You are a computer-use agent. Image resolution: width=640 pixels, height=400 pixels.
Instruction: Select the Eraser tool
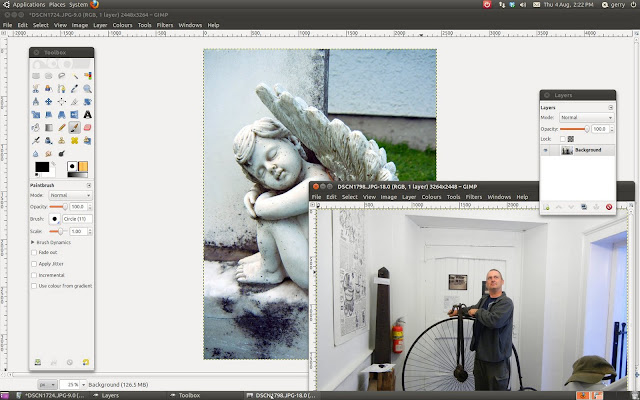(x=87, y=128)
